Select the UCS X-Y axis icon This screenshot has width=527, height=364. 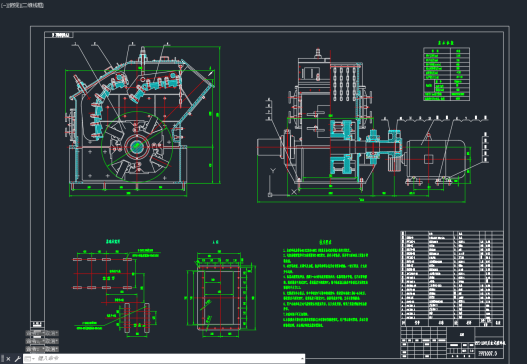(x=282, y=182)
